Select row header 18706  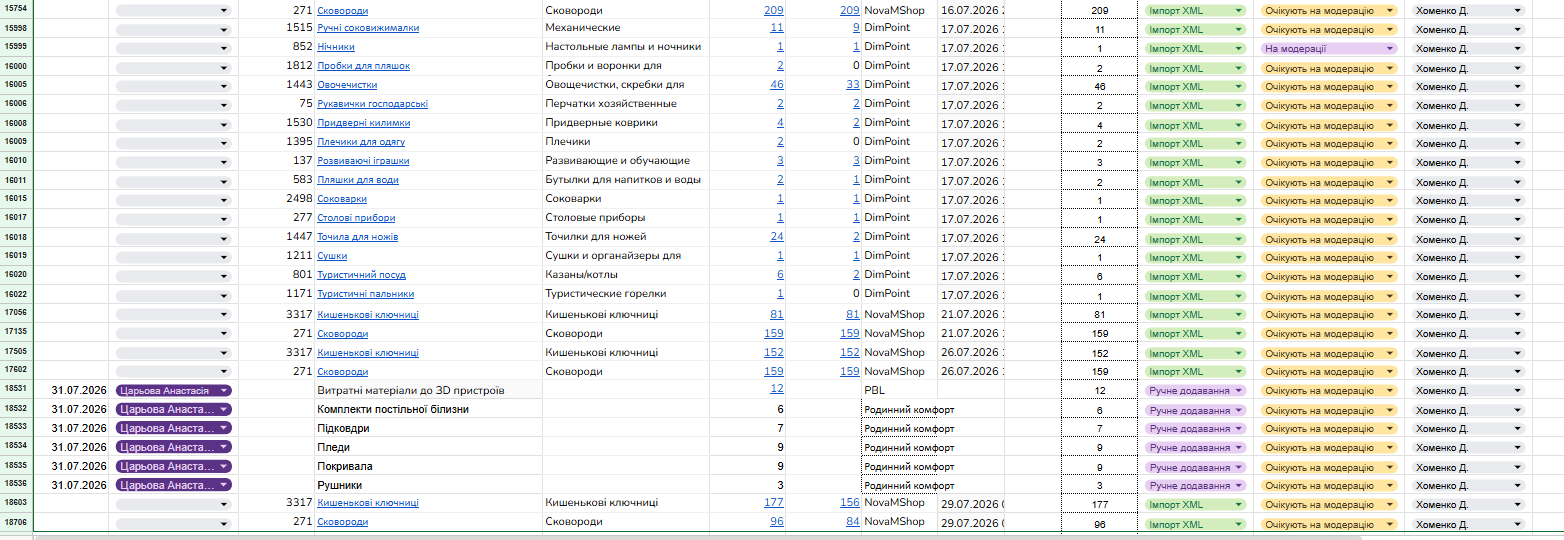16,523
